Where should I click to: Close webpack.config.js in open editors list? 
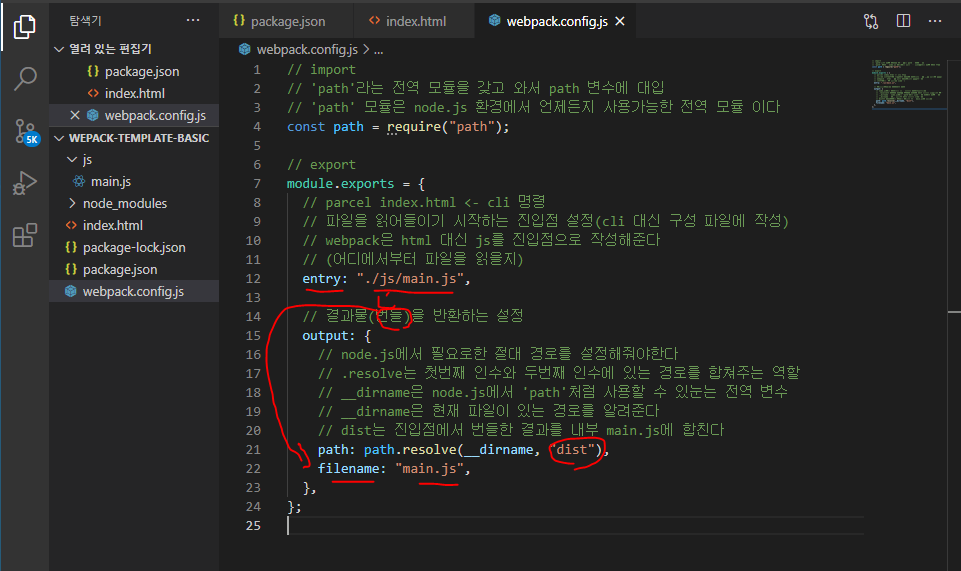[x=75, y=115]
